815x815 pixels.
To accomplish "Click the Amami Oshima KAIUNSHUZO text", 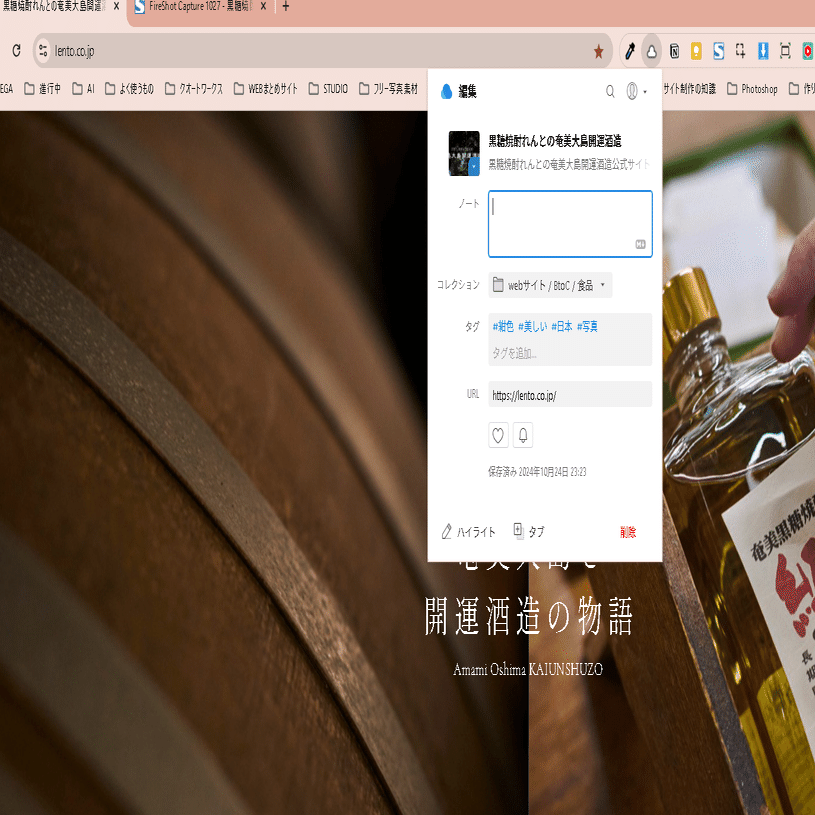I will point(528,669).
